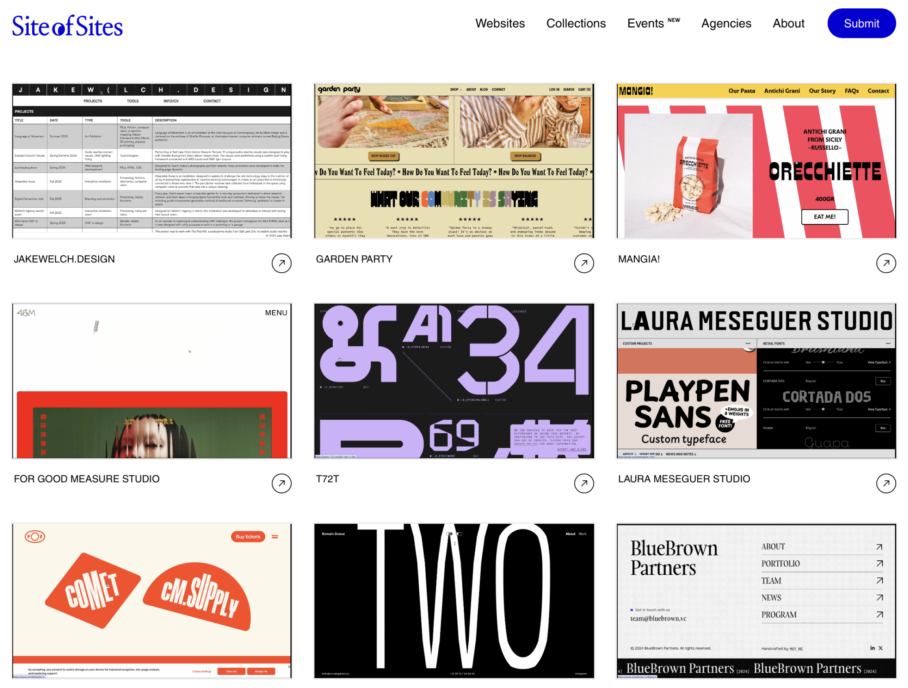Open the About page
Screen dimensions: 908x688
coord(788,23)
